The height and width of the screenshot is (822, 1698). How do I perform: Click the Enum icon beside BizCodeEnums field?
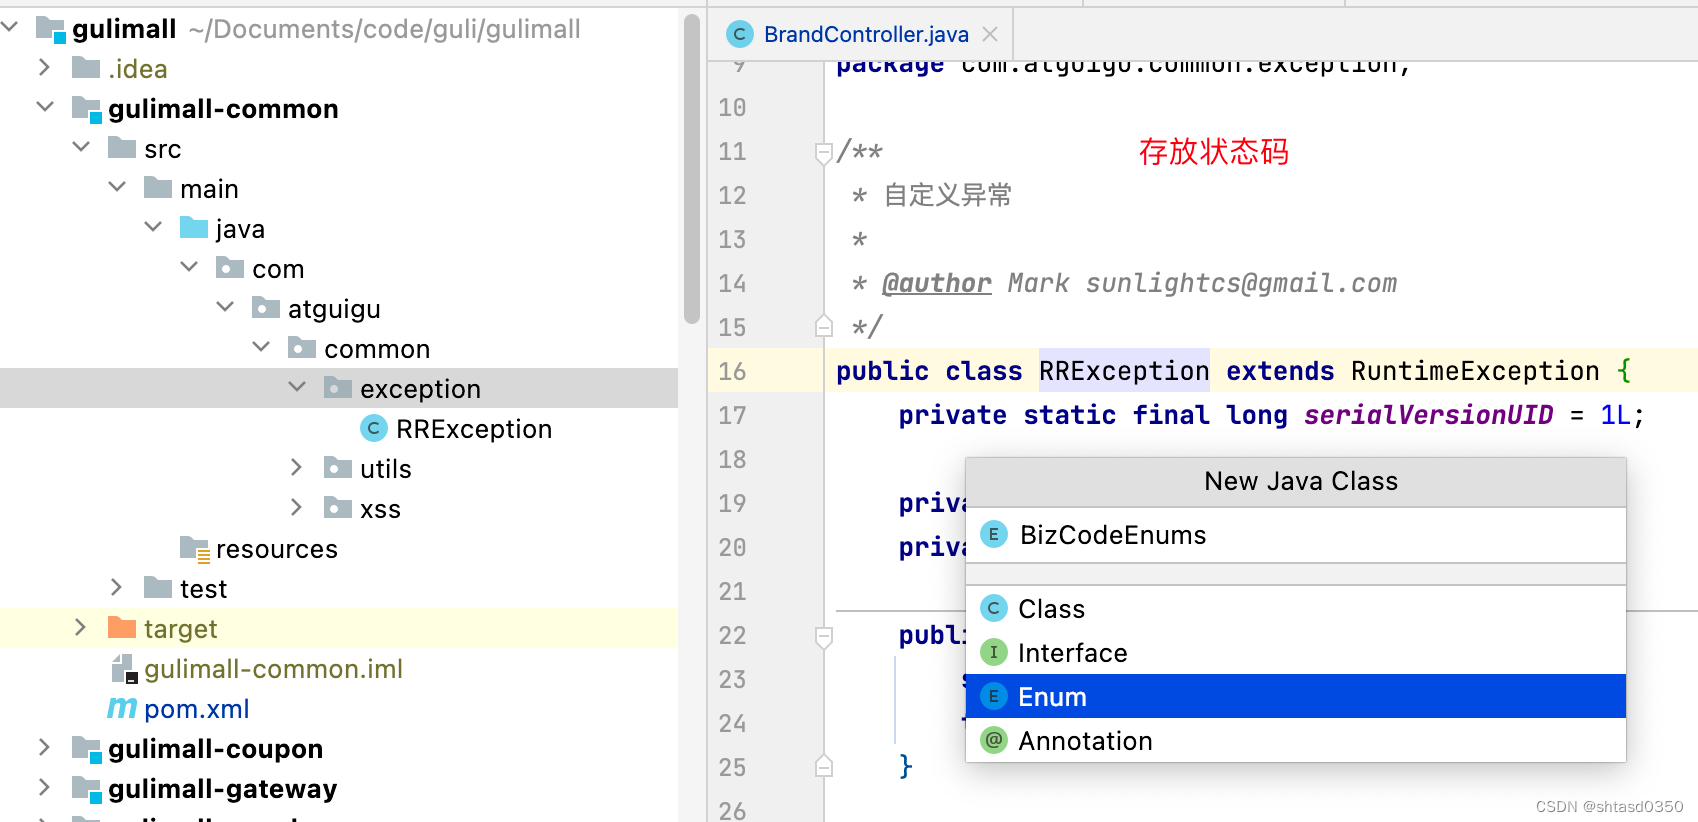[993, 534]
